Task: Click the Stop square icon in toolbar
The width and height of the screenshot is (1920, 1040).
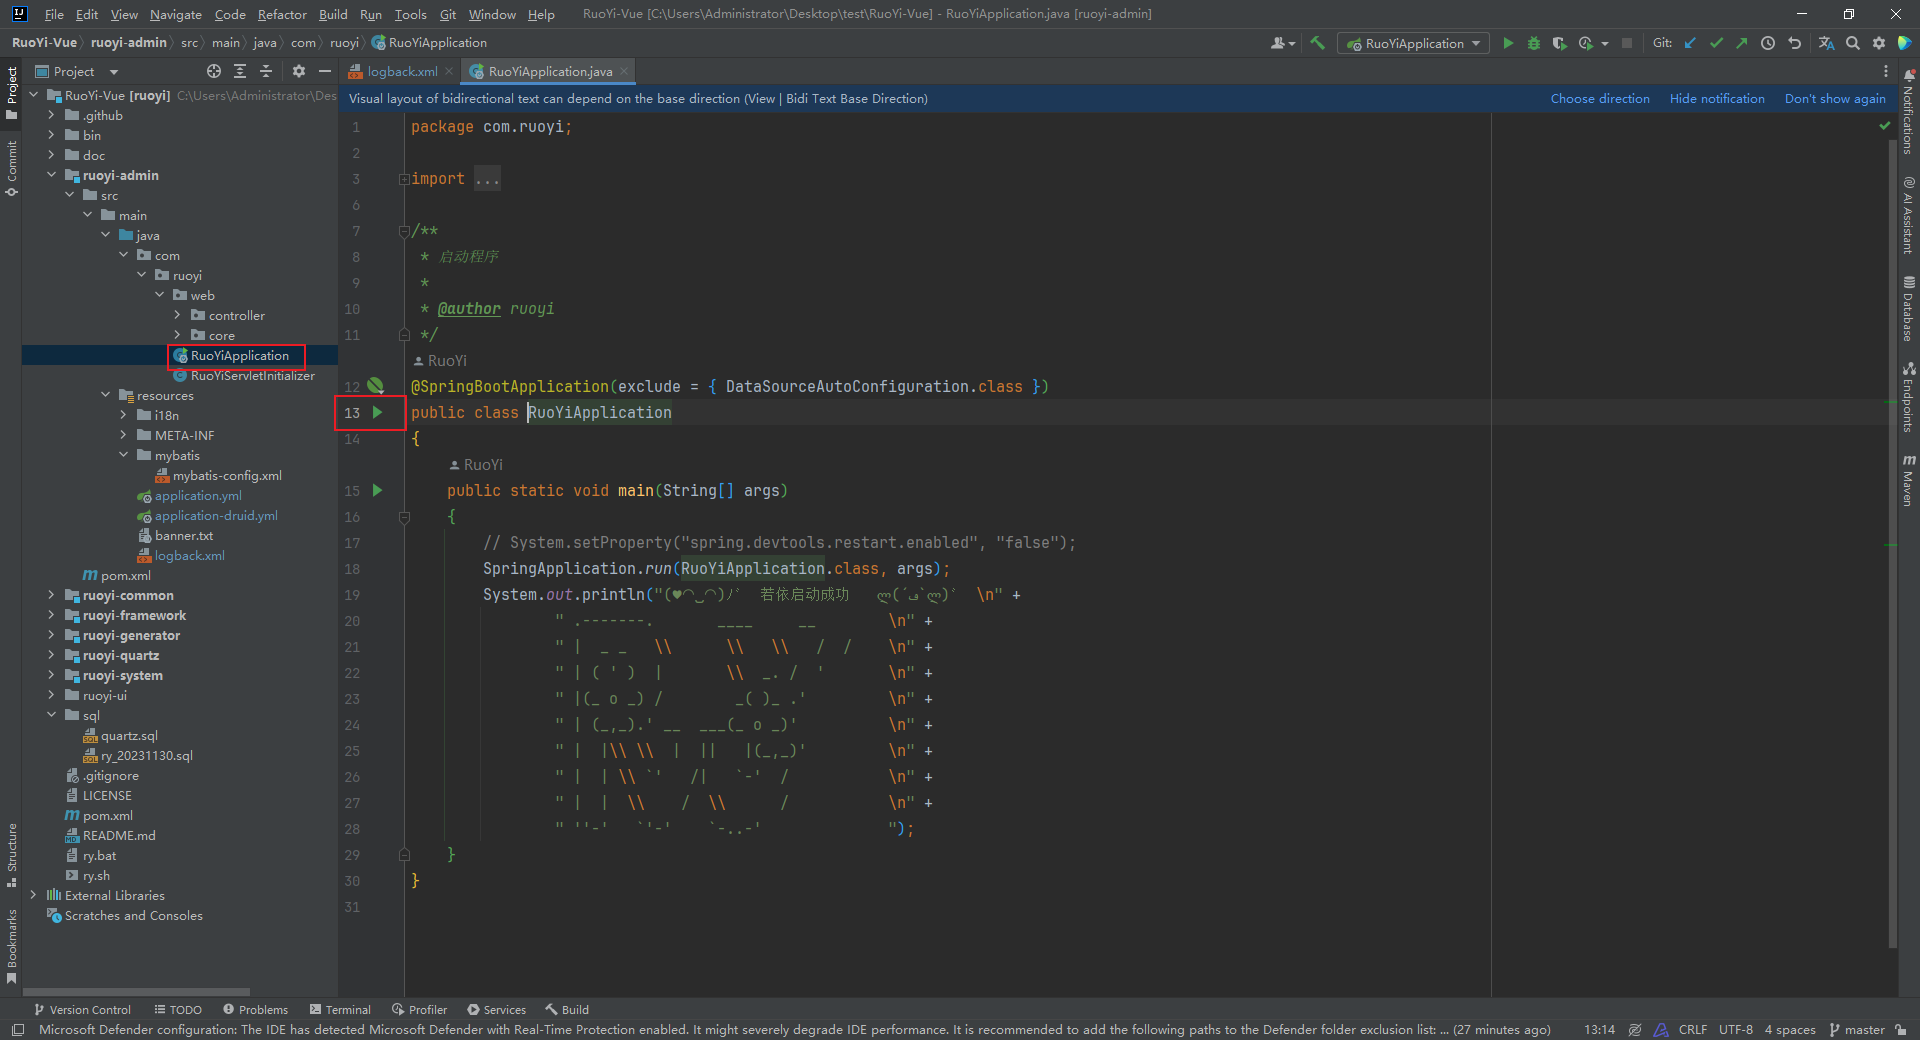Action: 1627,43
